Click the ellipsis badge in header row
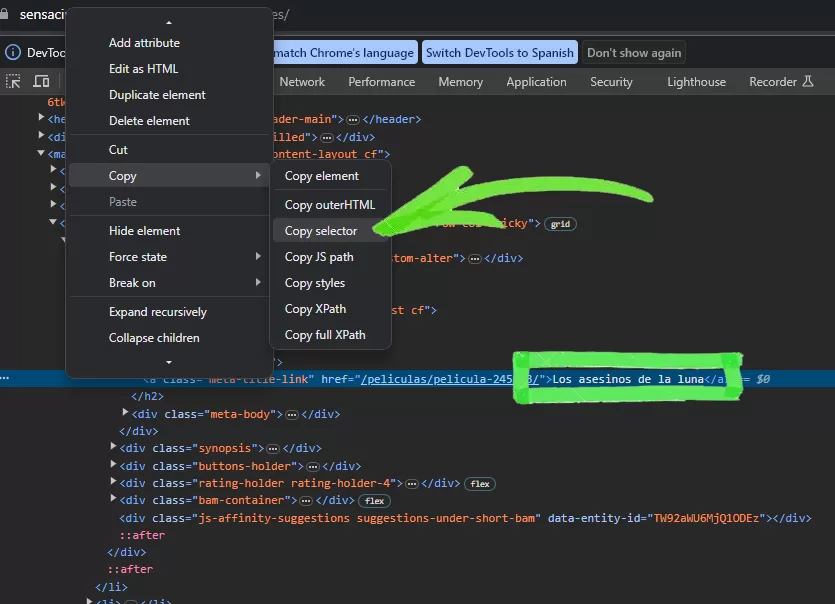835x604 pixels. (x=353, y=119)
